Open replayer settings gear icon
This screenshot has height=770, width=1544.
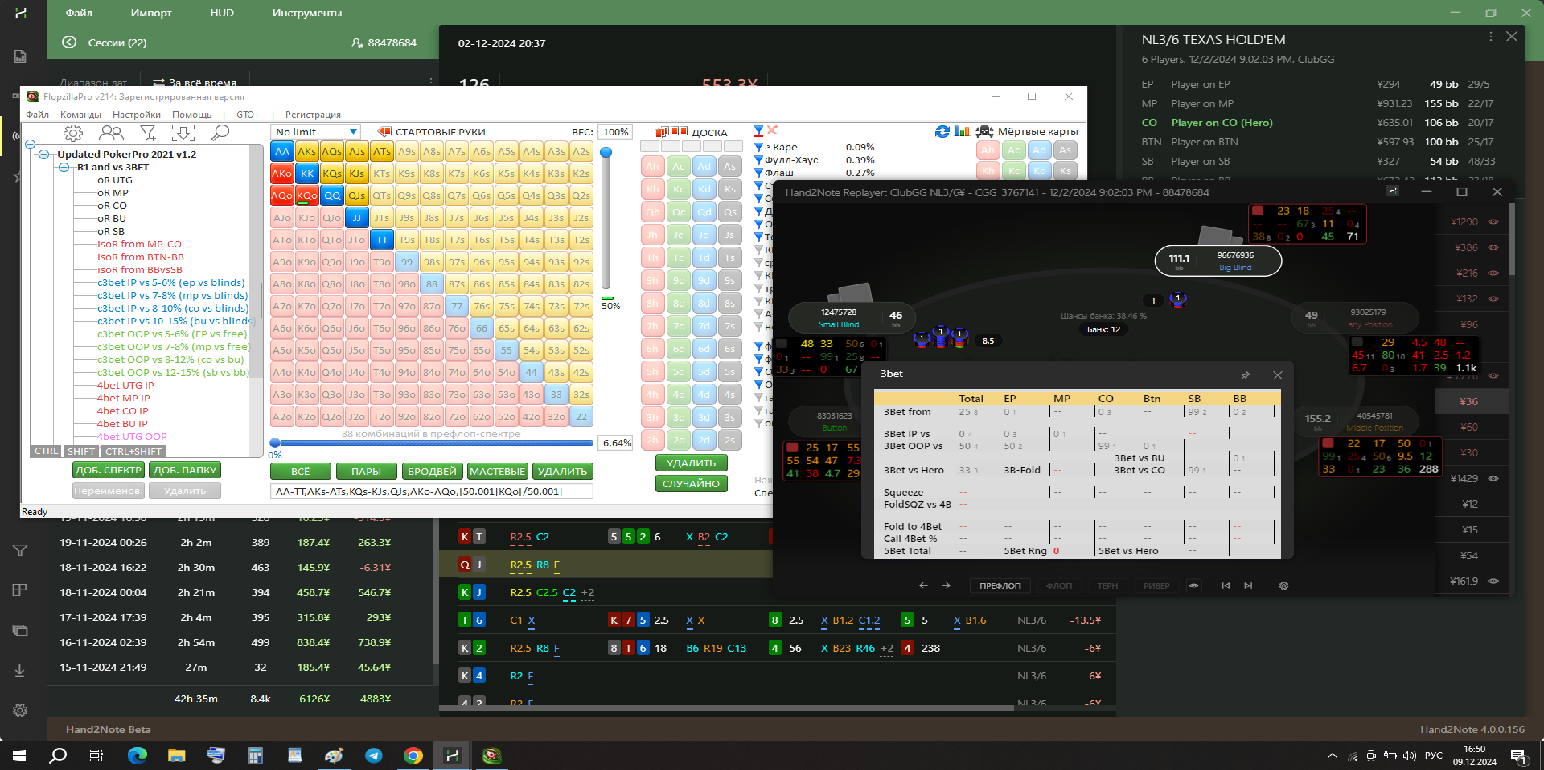click(x=1284, y=586)
